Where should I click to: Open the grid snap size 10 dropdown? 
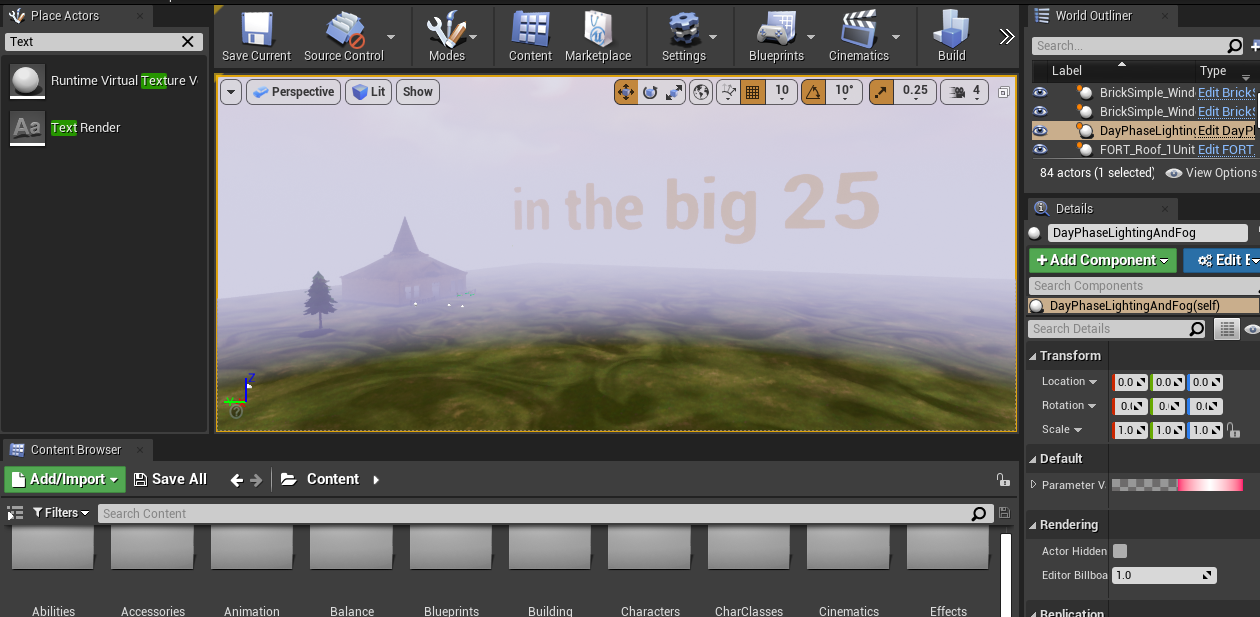coord(782,92)
